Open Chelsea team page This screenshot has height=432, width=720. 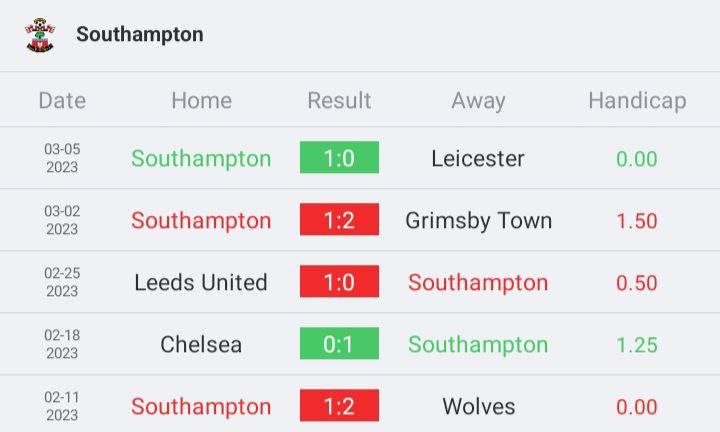[x=201, y=344]
